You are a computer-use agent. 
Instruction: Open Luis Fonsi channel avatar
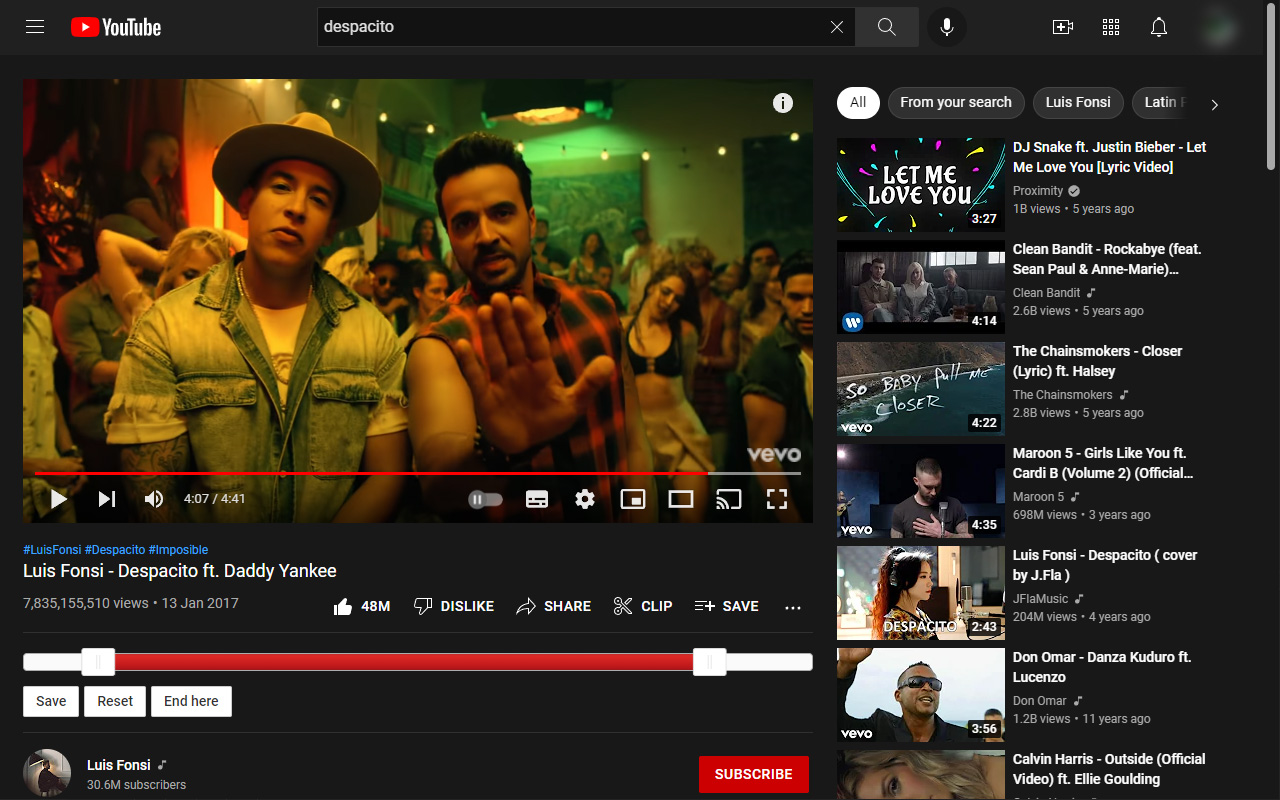tap(47, 773)
